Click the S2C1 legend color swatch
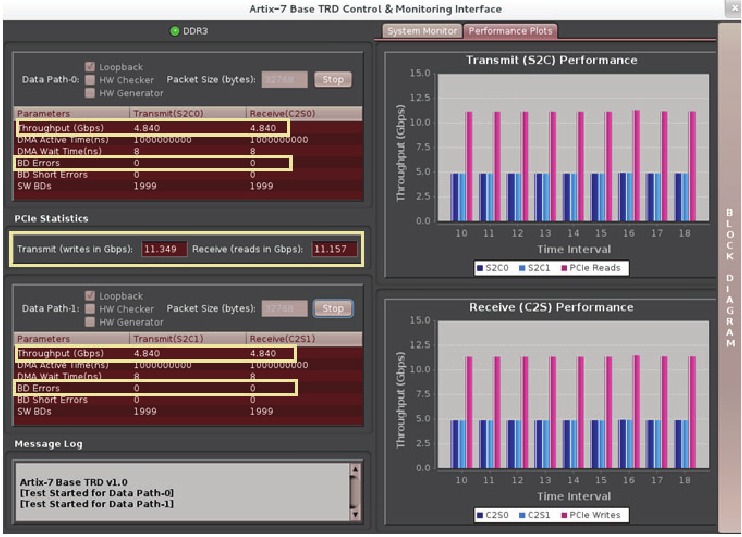Screen dimensions: 742x537 pos(522,268)
